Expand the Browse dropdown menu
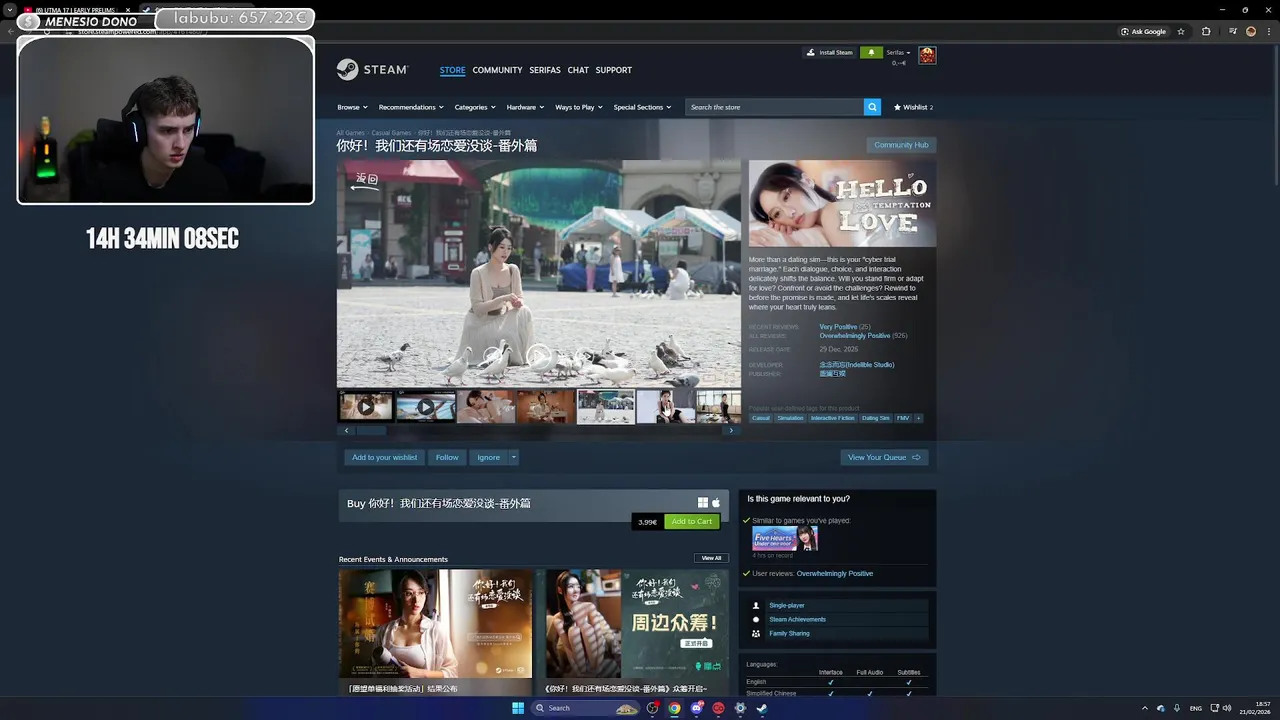The height and width of the screenshot is (720, 1280). click(x=352, y=107)
